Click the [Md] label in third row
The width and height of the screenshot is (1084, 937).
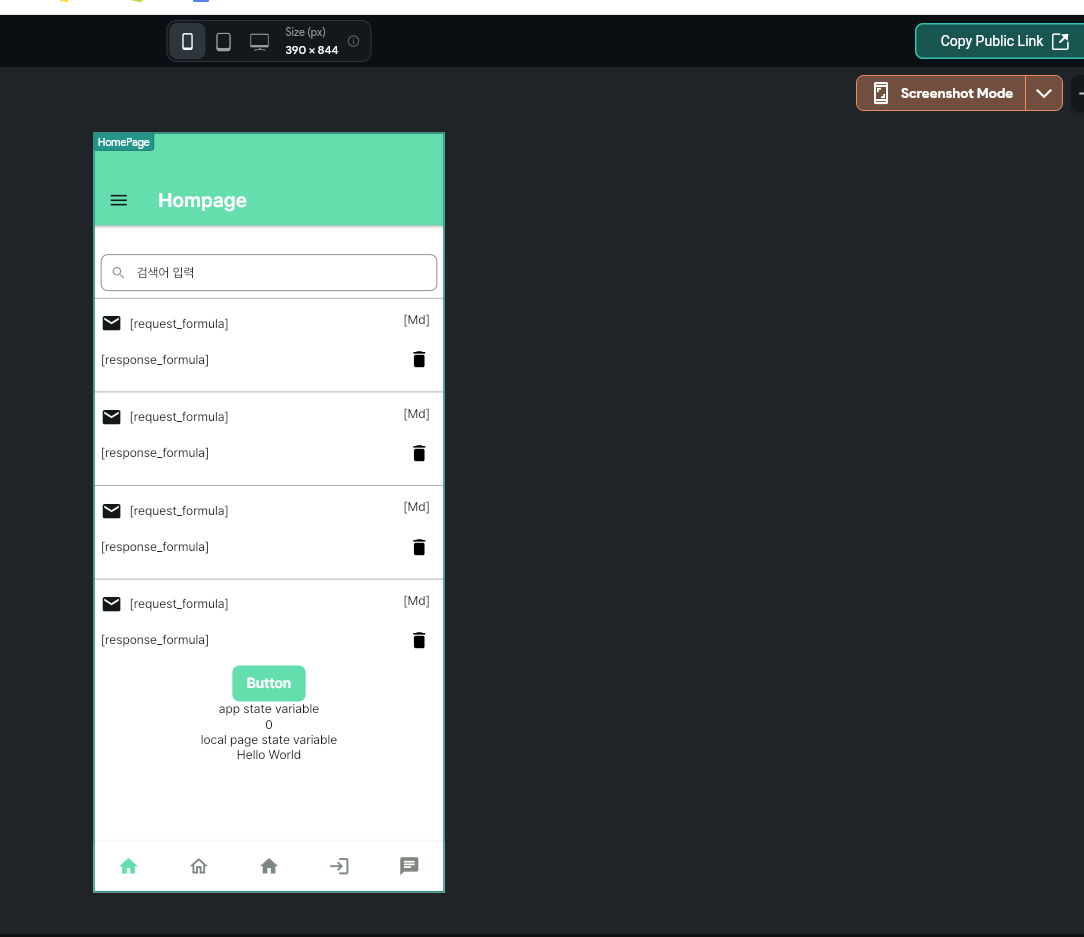(x=416, y=507)
